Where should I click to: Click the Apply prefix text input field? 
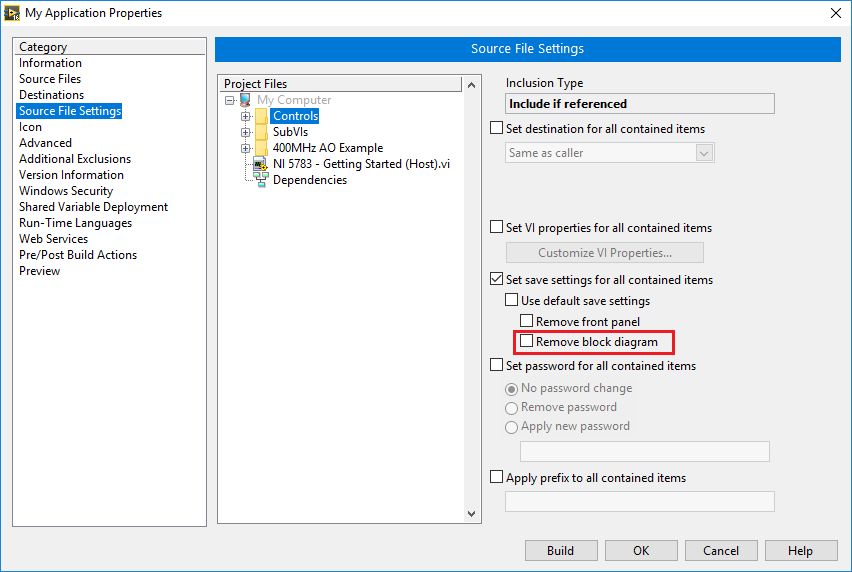pyautogui.click(x=640, y=501)
